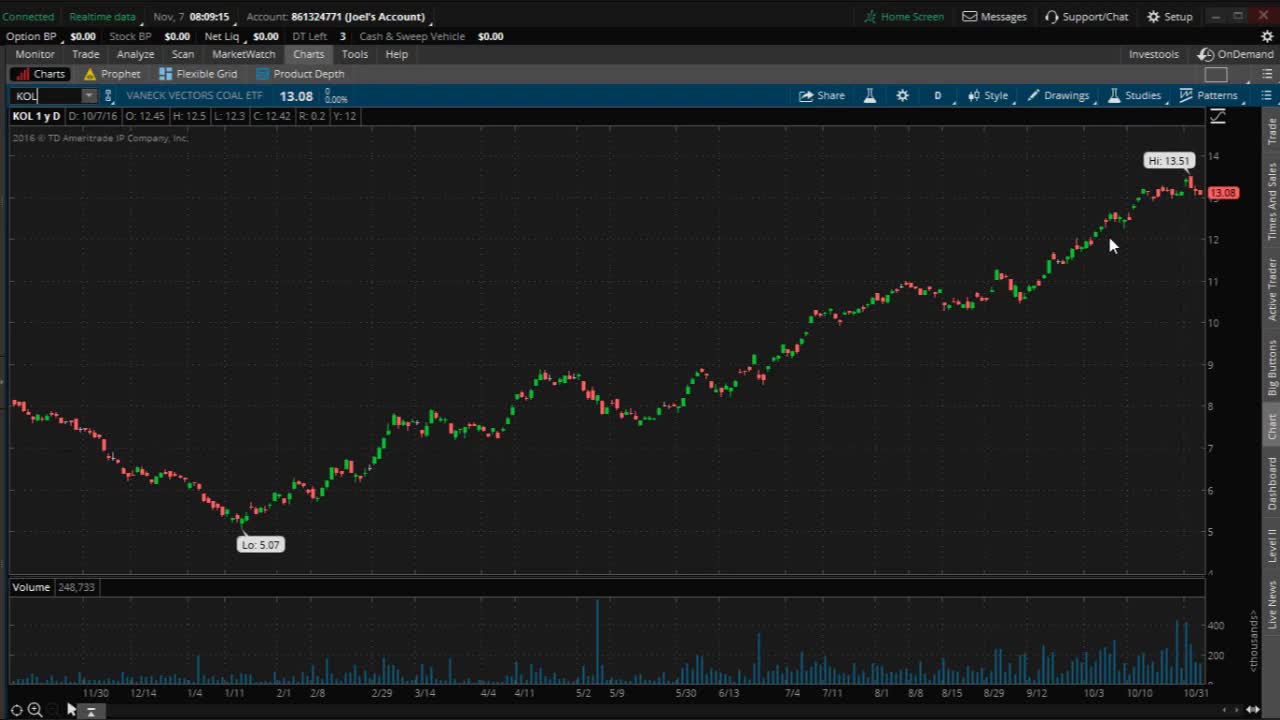Viewport: 1280px width, 720px height.
Task: Click the KOL symbol input field
Action: click(x=46, y=96)
